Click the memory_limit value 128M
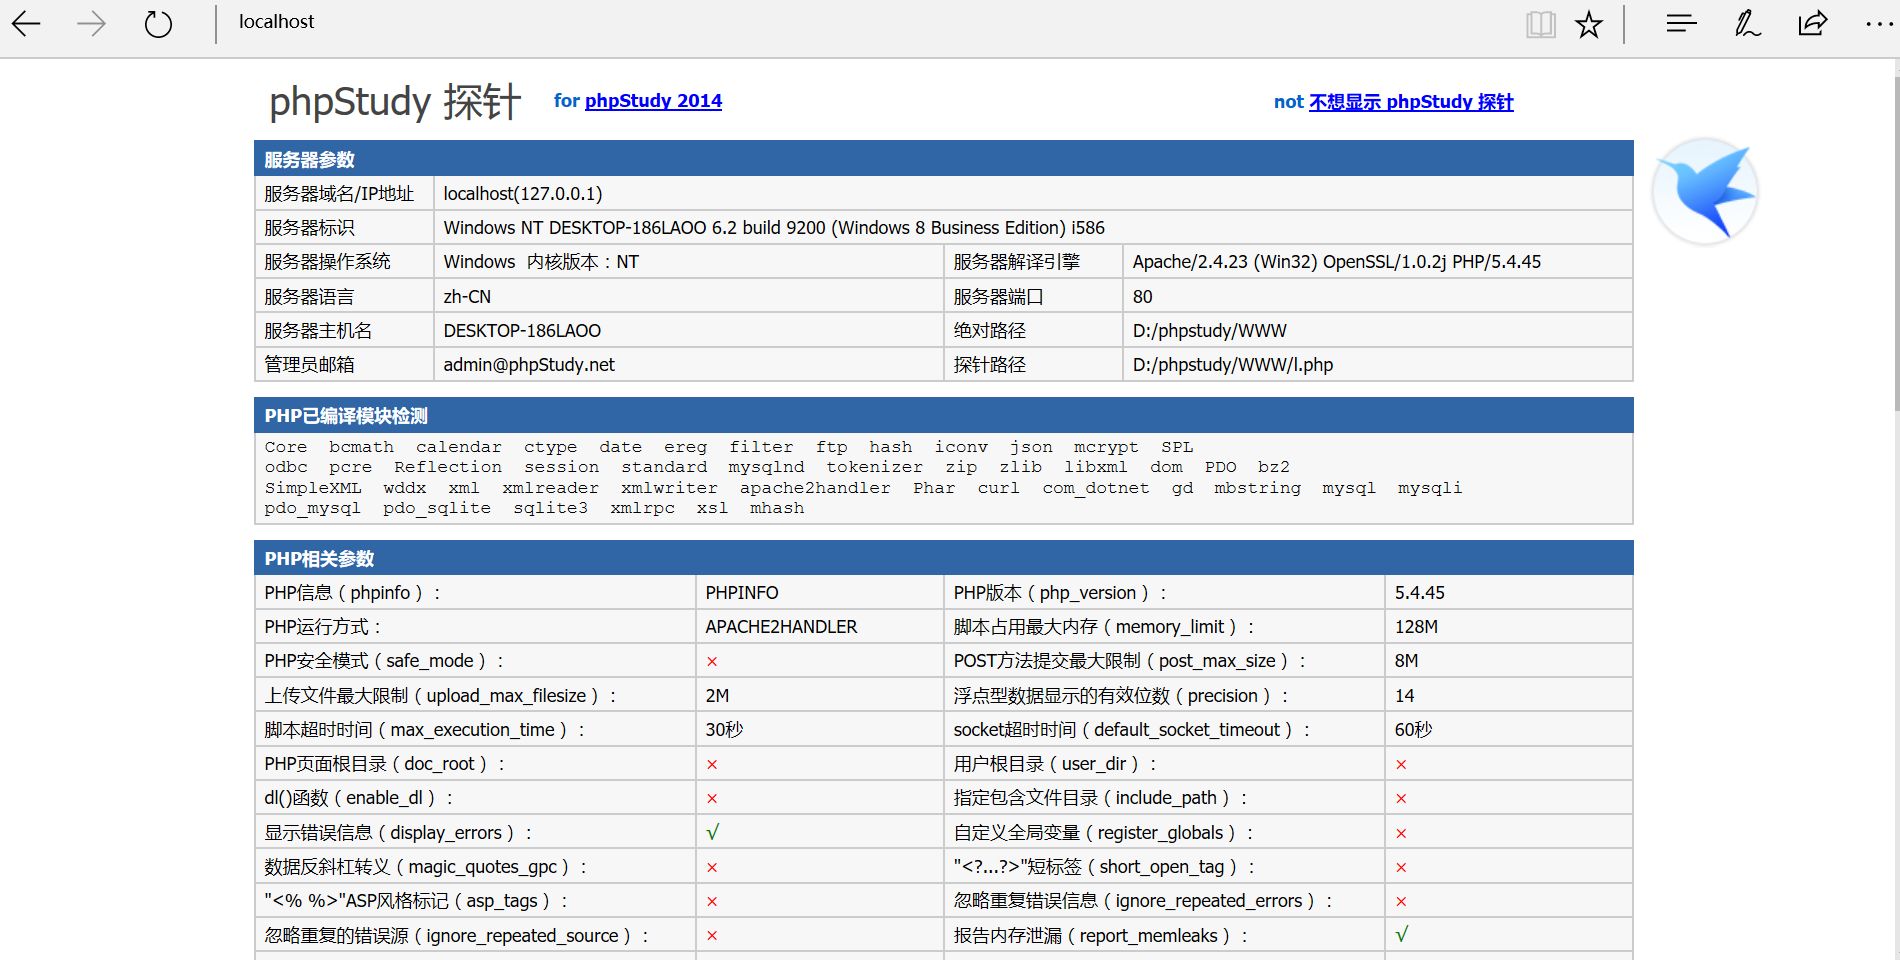Viewport: 1900px width, 960px height. click(1416, 627)
